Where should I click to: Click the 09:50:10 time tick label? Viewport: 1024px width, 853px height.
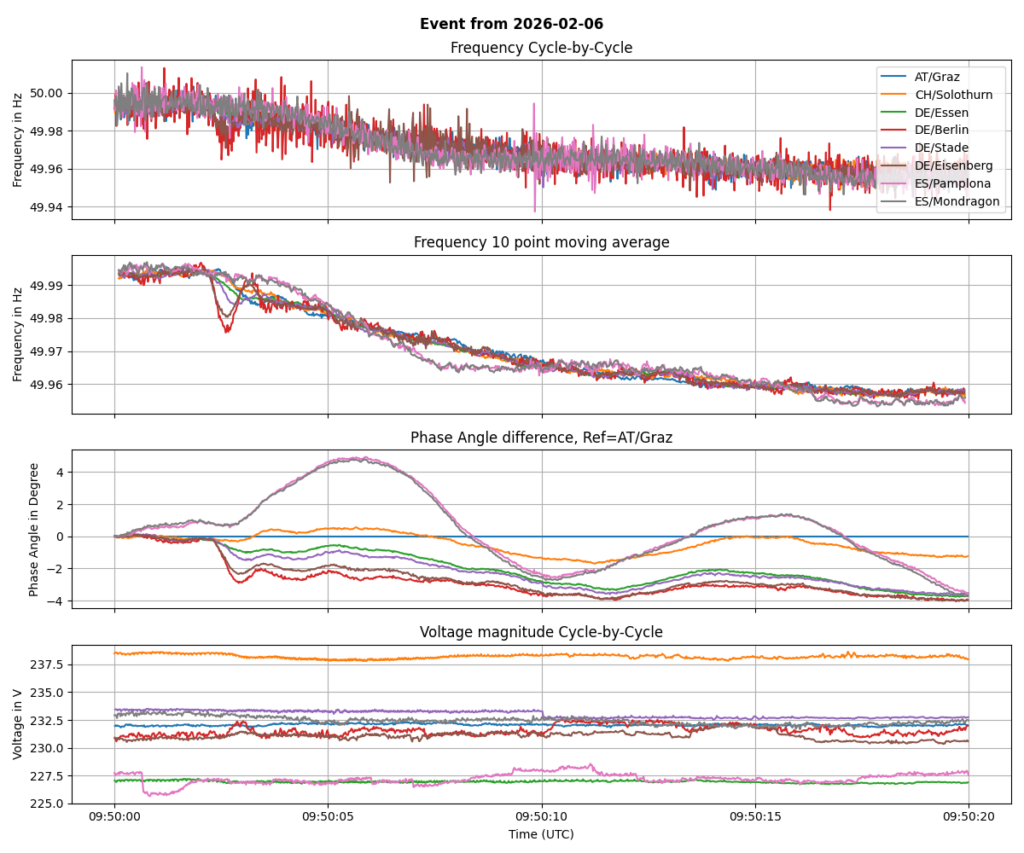pyautogui.click(x=541, y=816)
